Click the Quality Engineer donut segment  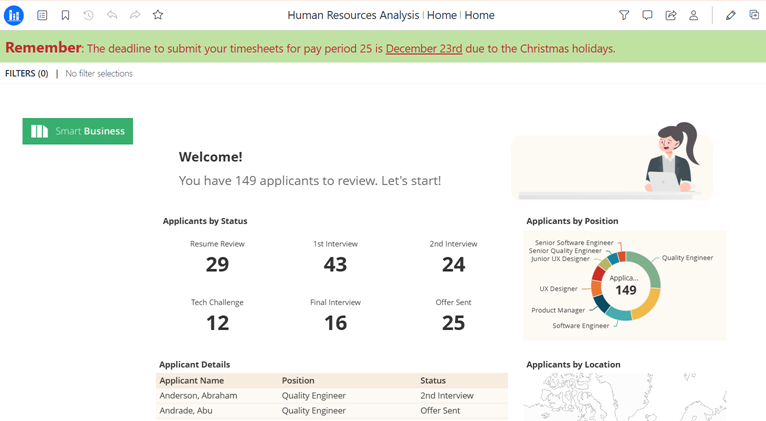(651, 272)
